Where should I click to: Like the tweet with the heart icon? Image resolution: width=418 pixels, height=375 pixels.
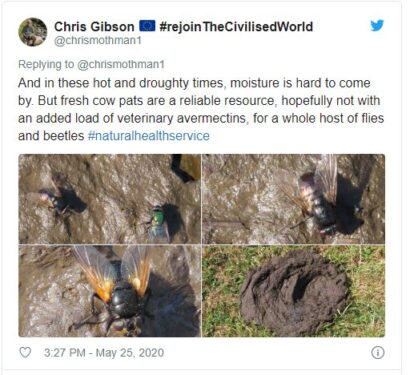(25, 352)
